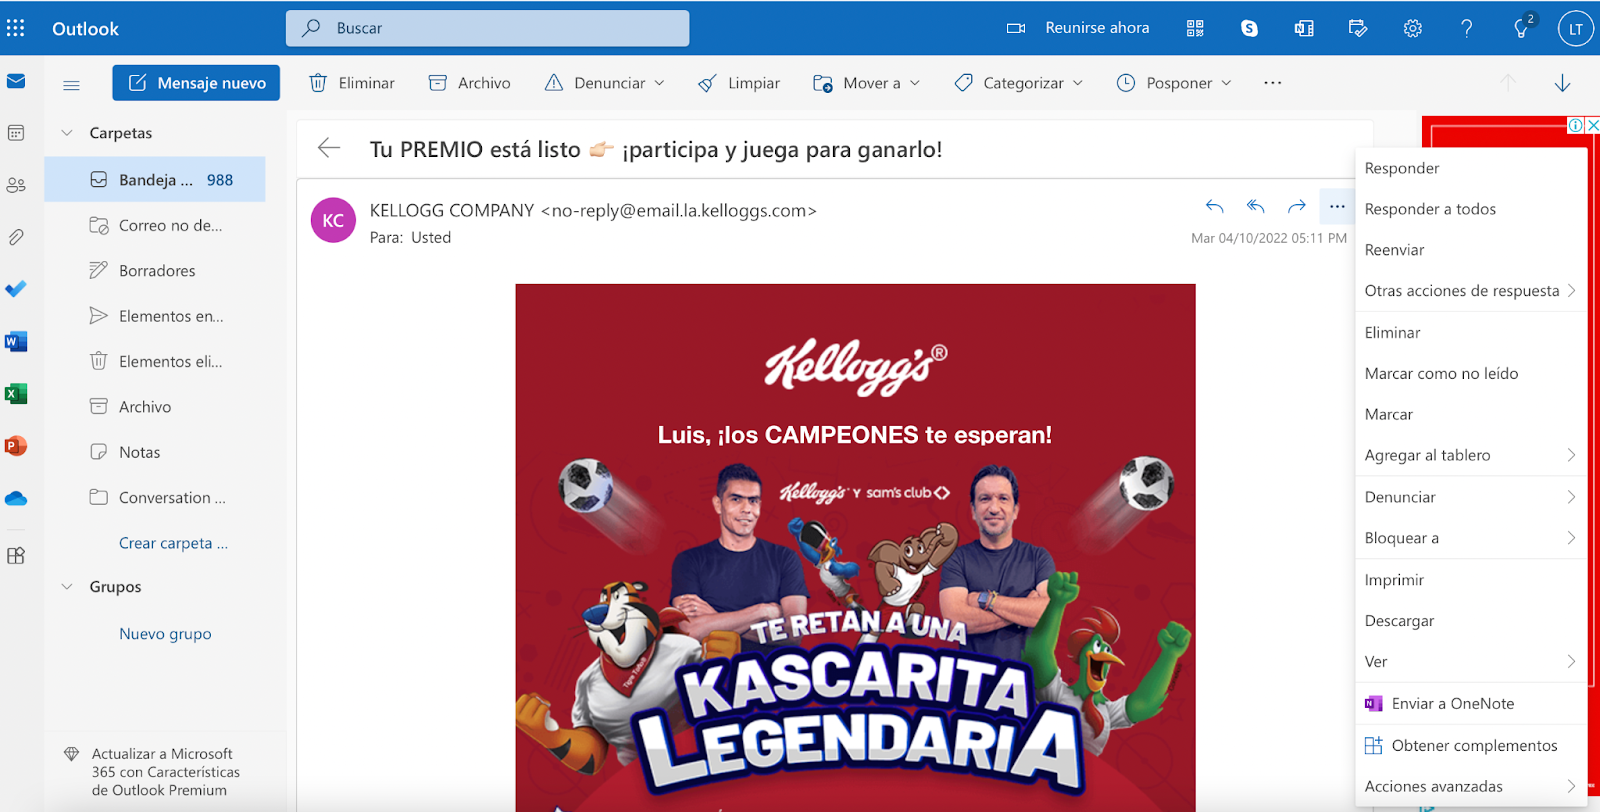
Task: Open the To Do checkmark icon
Action: (x=16, y=289)
